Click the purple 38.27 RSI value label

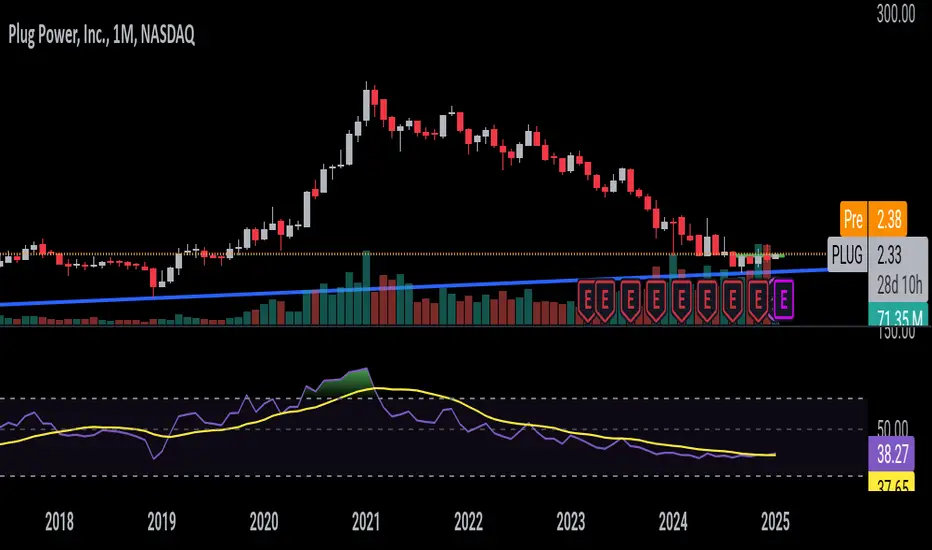click(x=892, y=454)
